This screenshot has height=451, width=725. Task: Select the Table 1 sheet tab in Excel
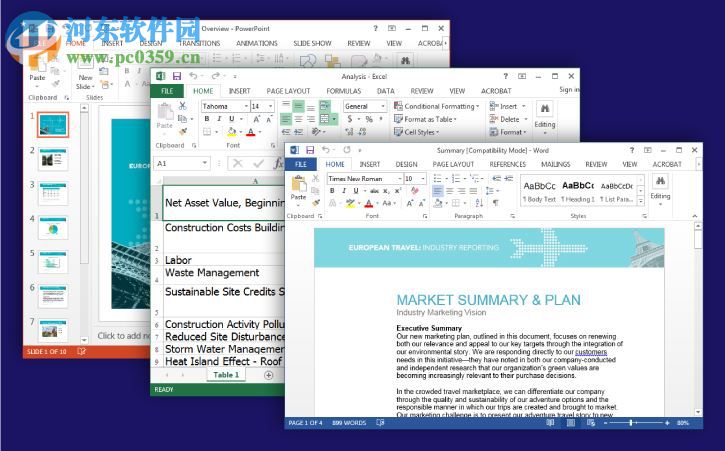point(226,375)
